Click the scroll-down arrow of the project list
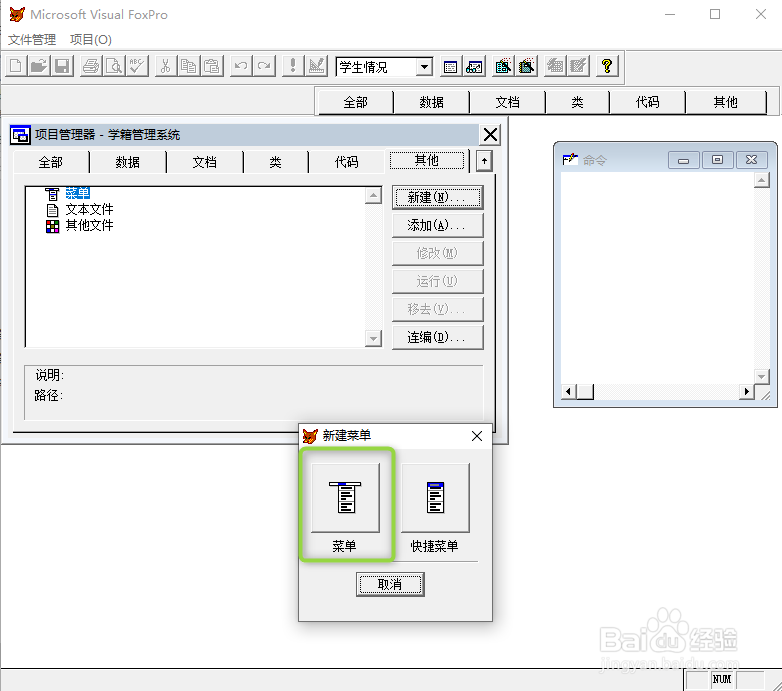782x691 pixels. [x=373, y=339]
